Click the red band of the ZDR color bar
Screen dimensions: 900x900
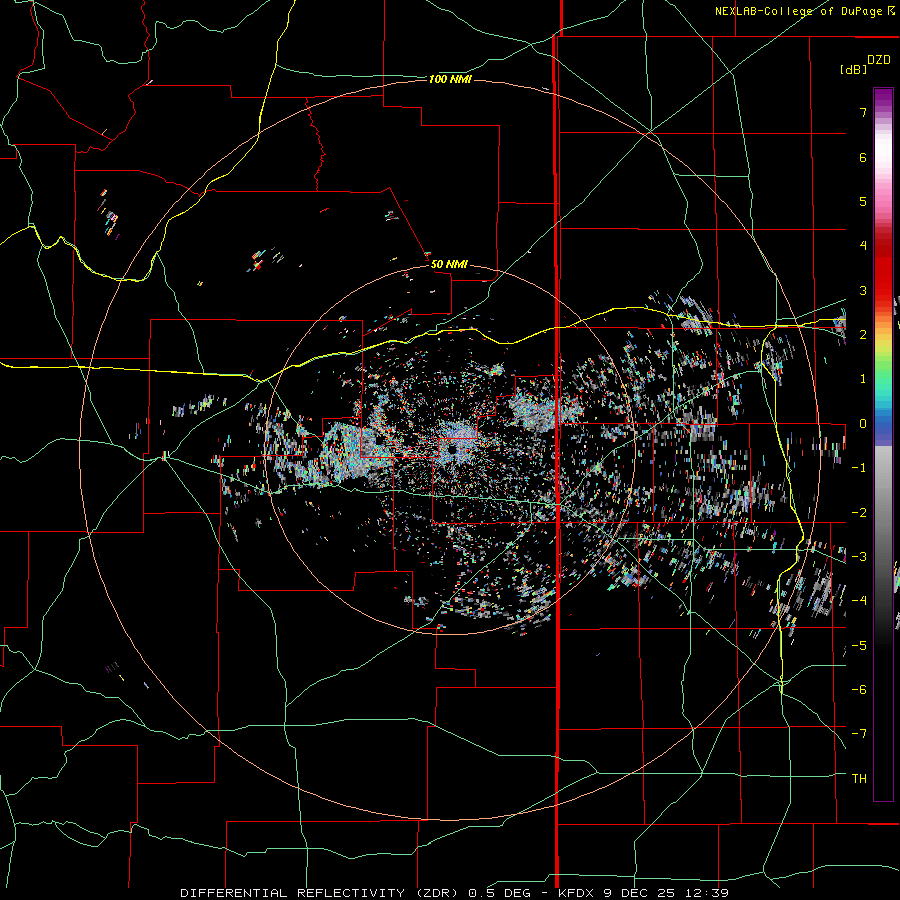(x=883, y=270)
